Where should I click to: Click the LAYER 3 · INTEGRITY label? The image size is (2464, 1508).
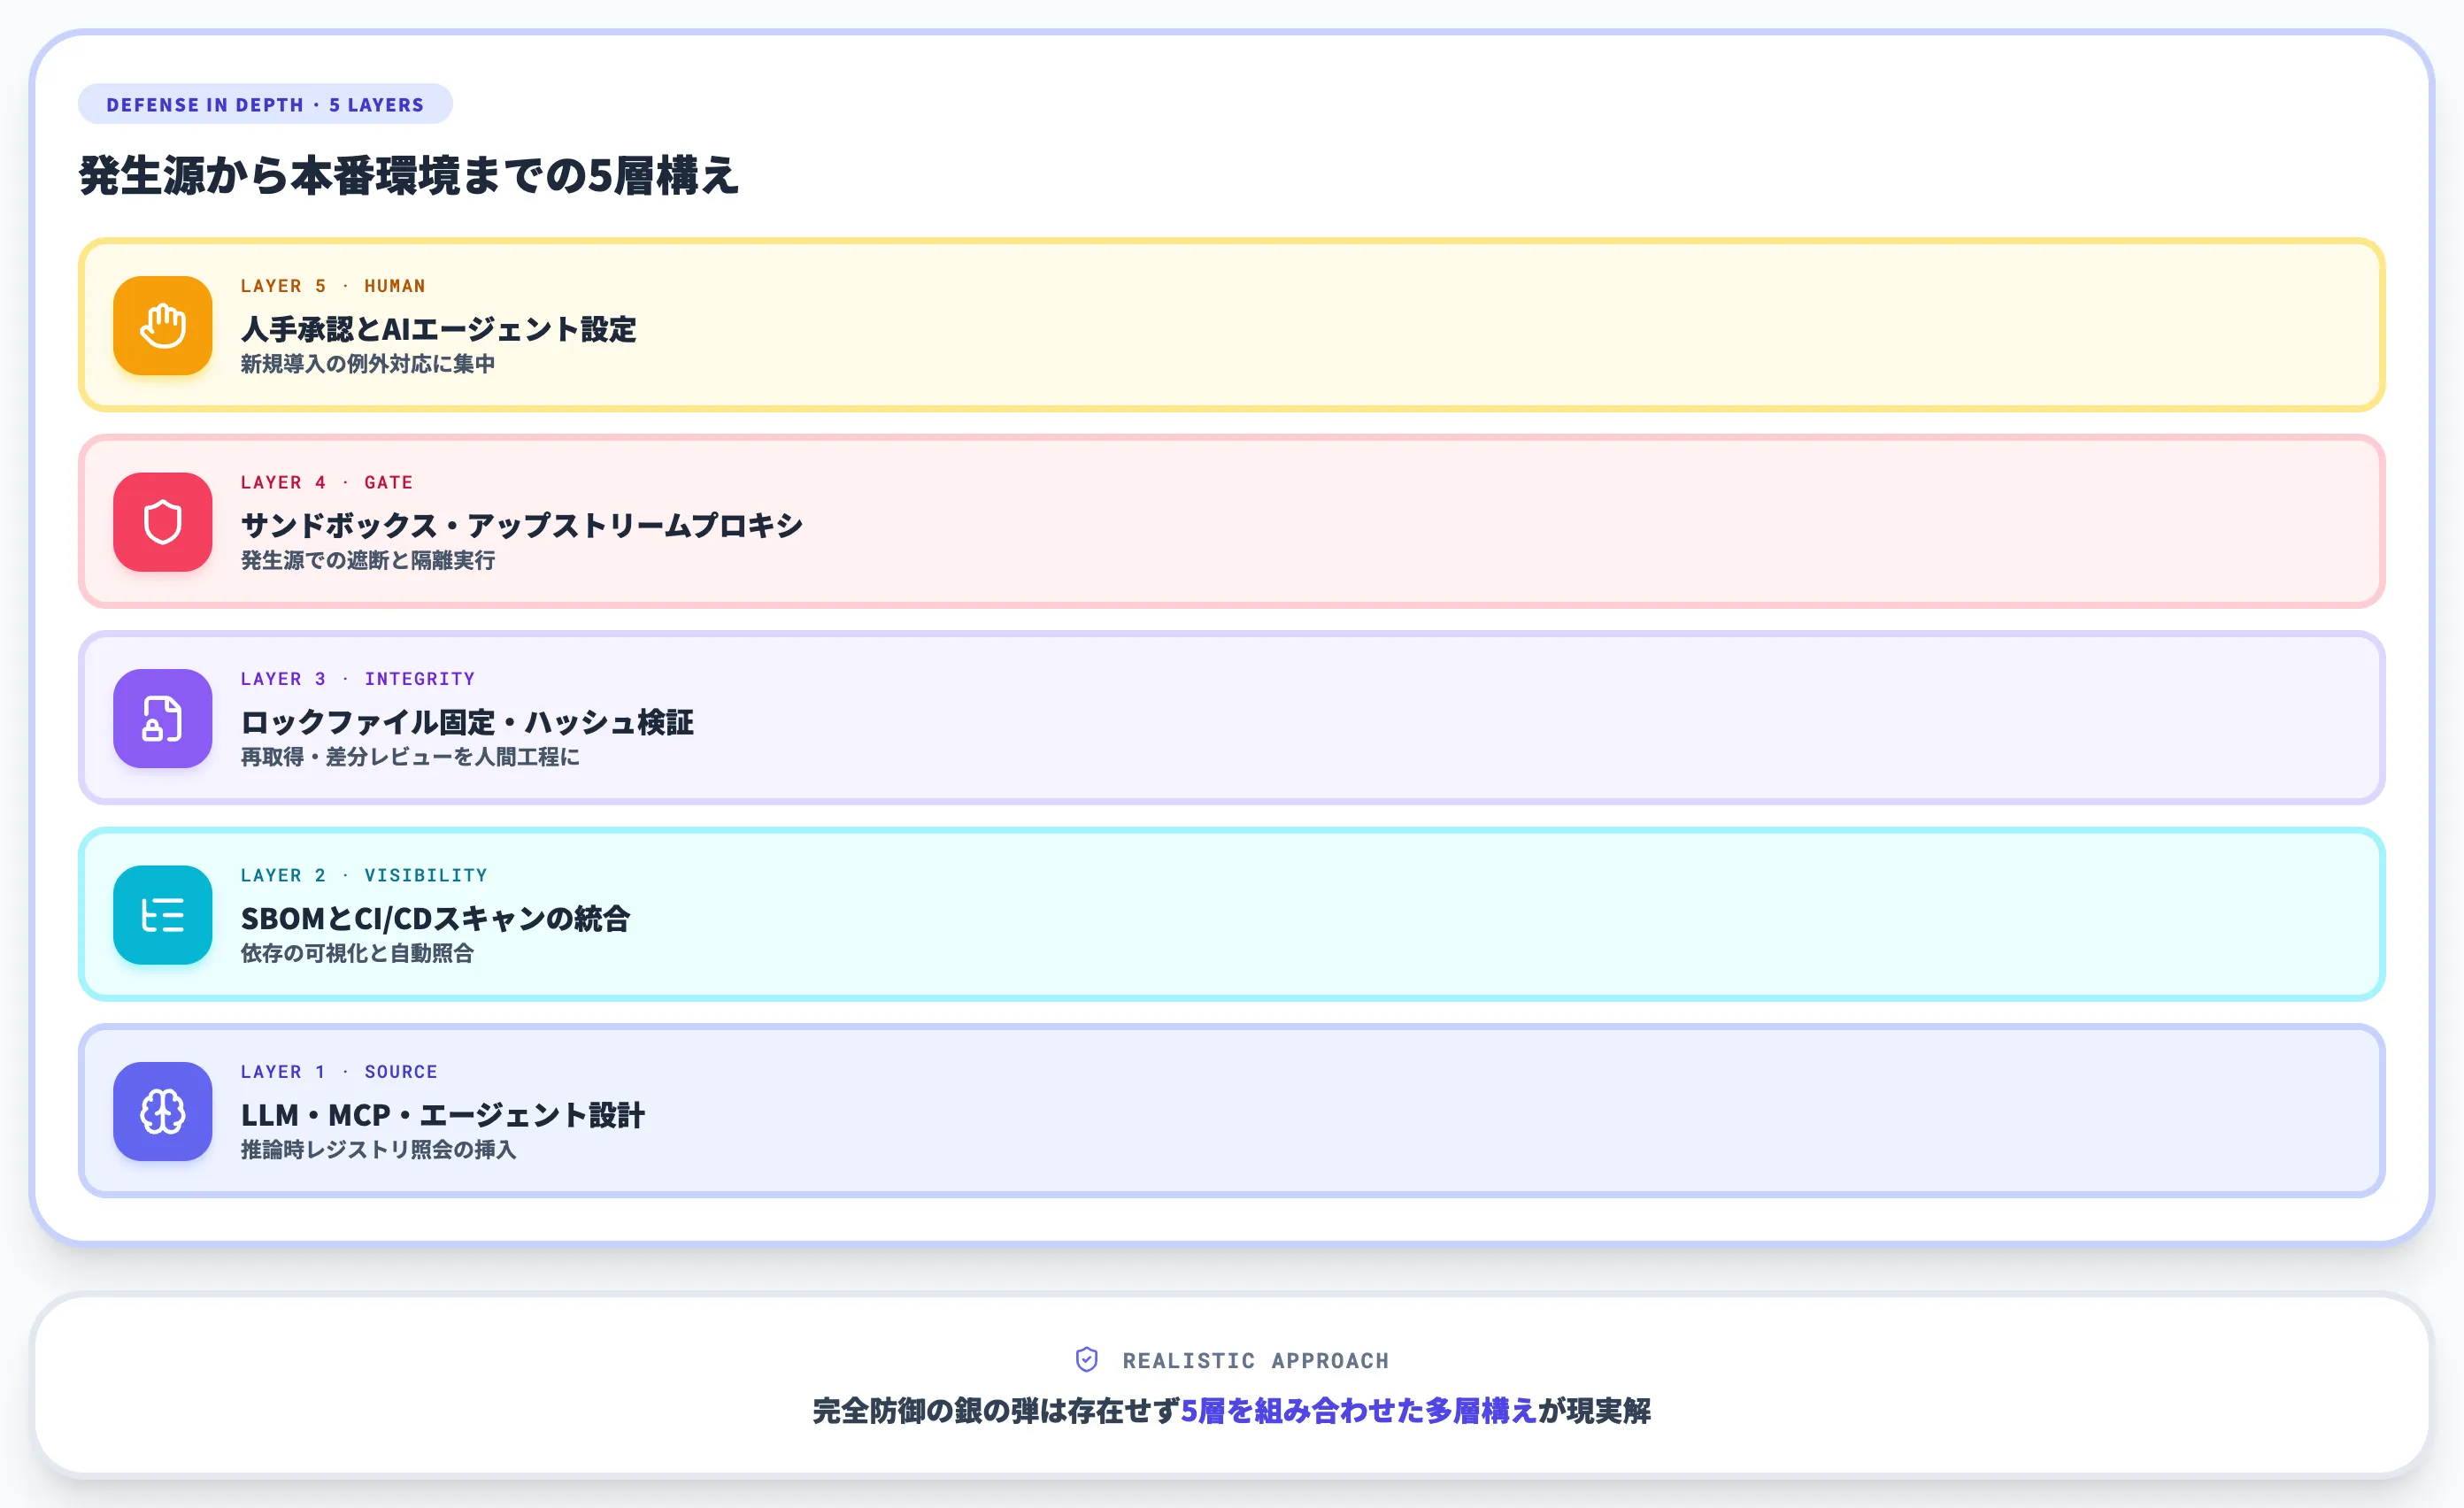(x=358, y=679)
